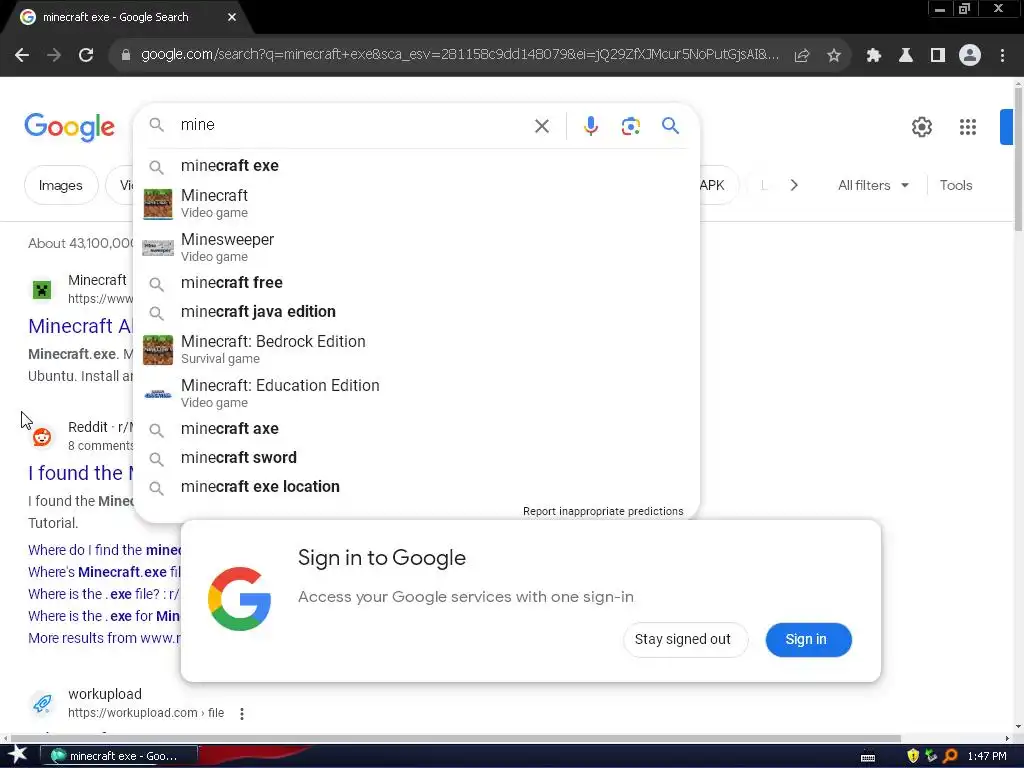Choose suggestion minecraft java edition
1024x768 pixels.
pos(416,312)
